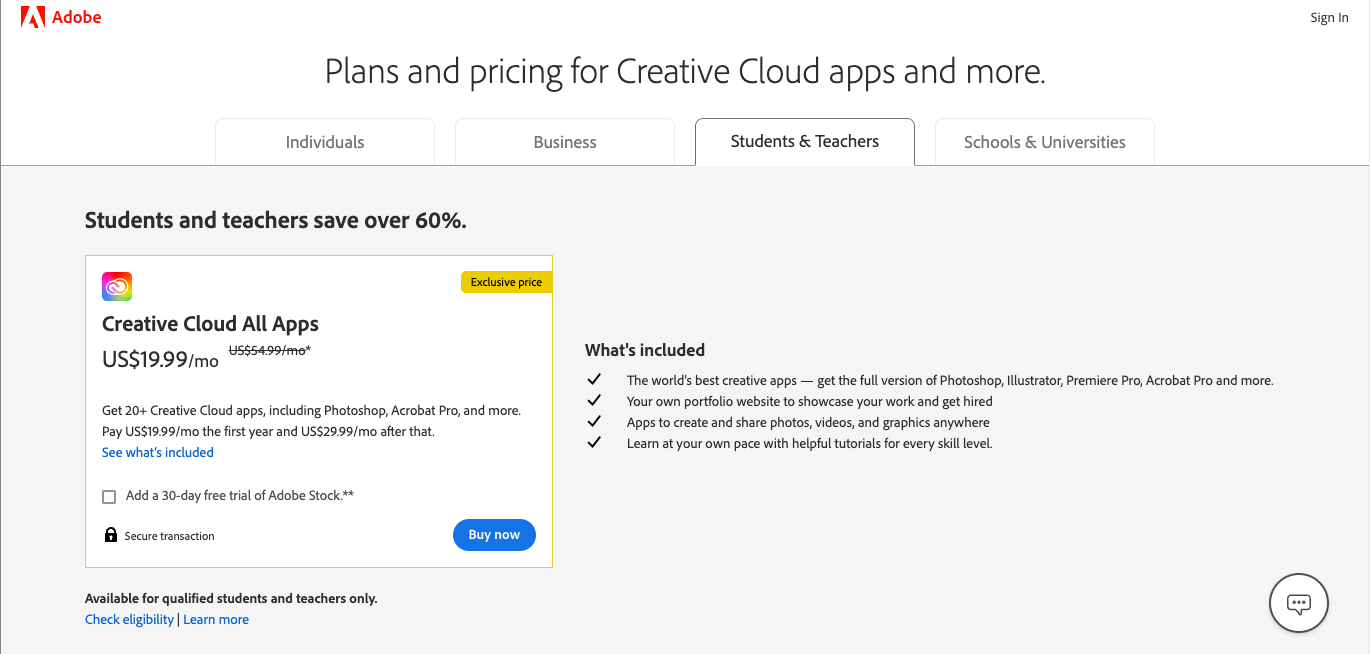
Task: Click the first checkmark under What's included
Action: point(594,379)
